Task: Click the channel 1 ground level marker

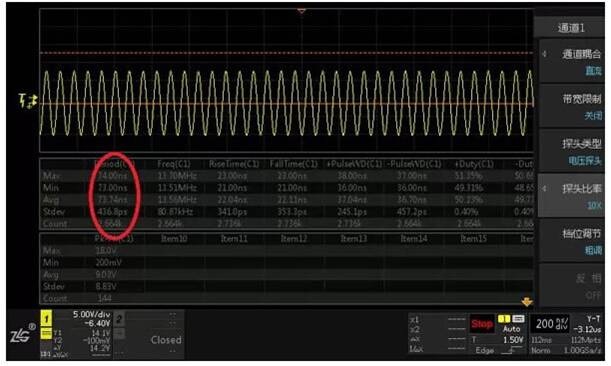Action: click(28, 101)
